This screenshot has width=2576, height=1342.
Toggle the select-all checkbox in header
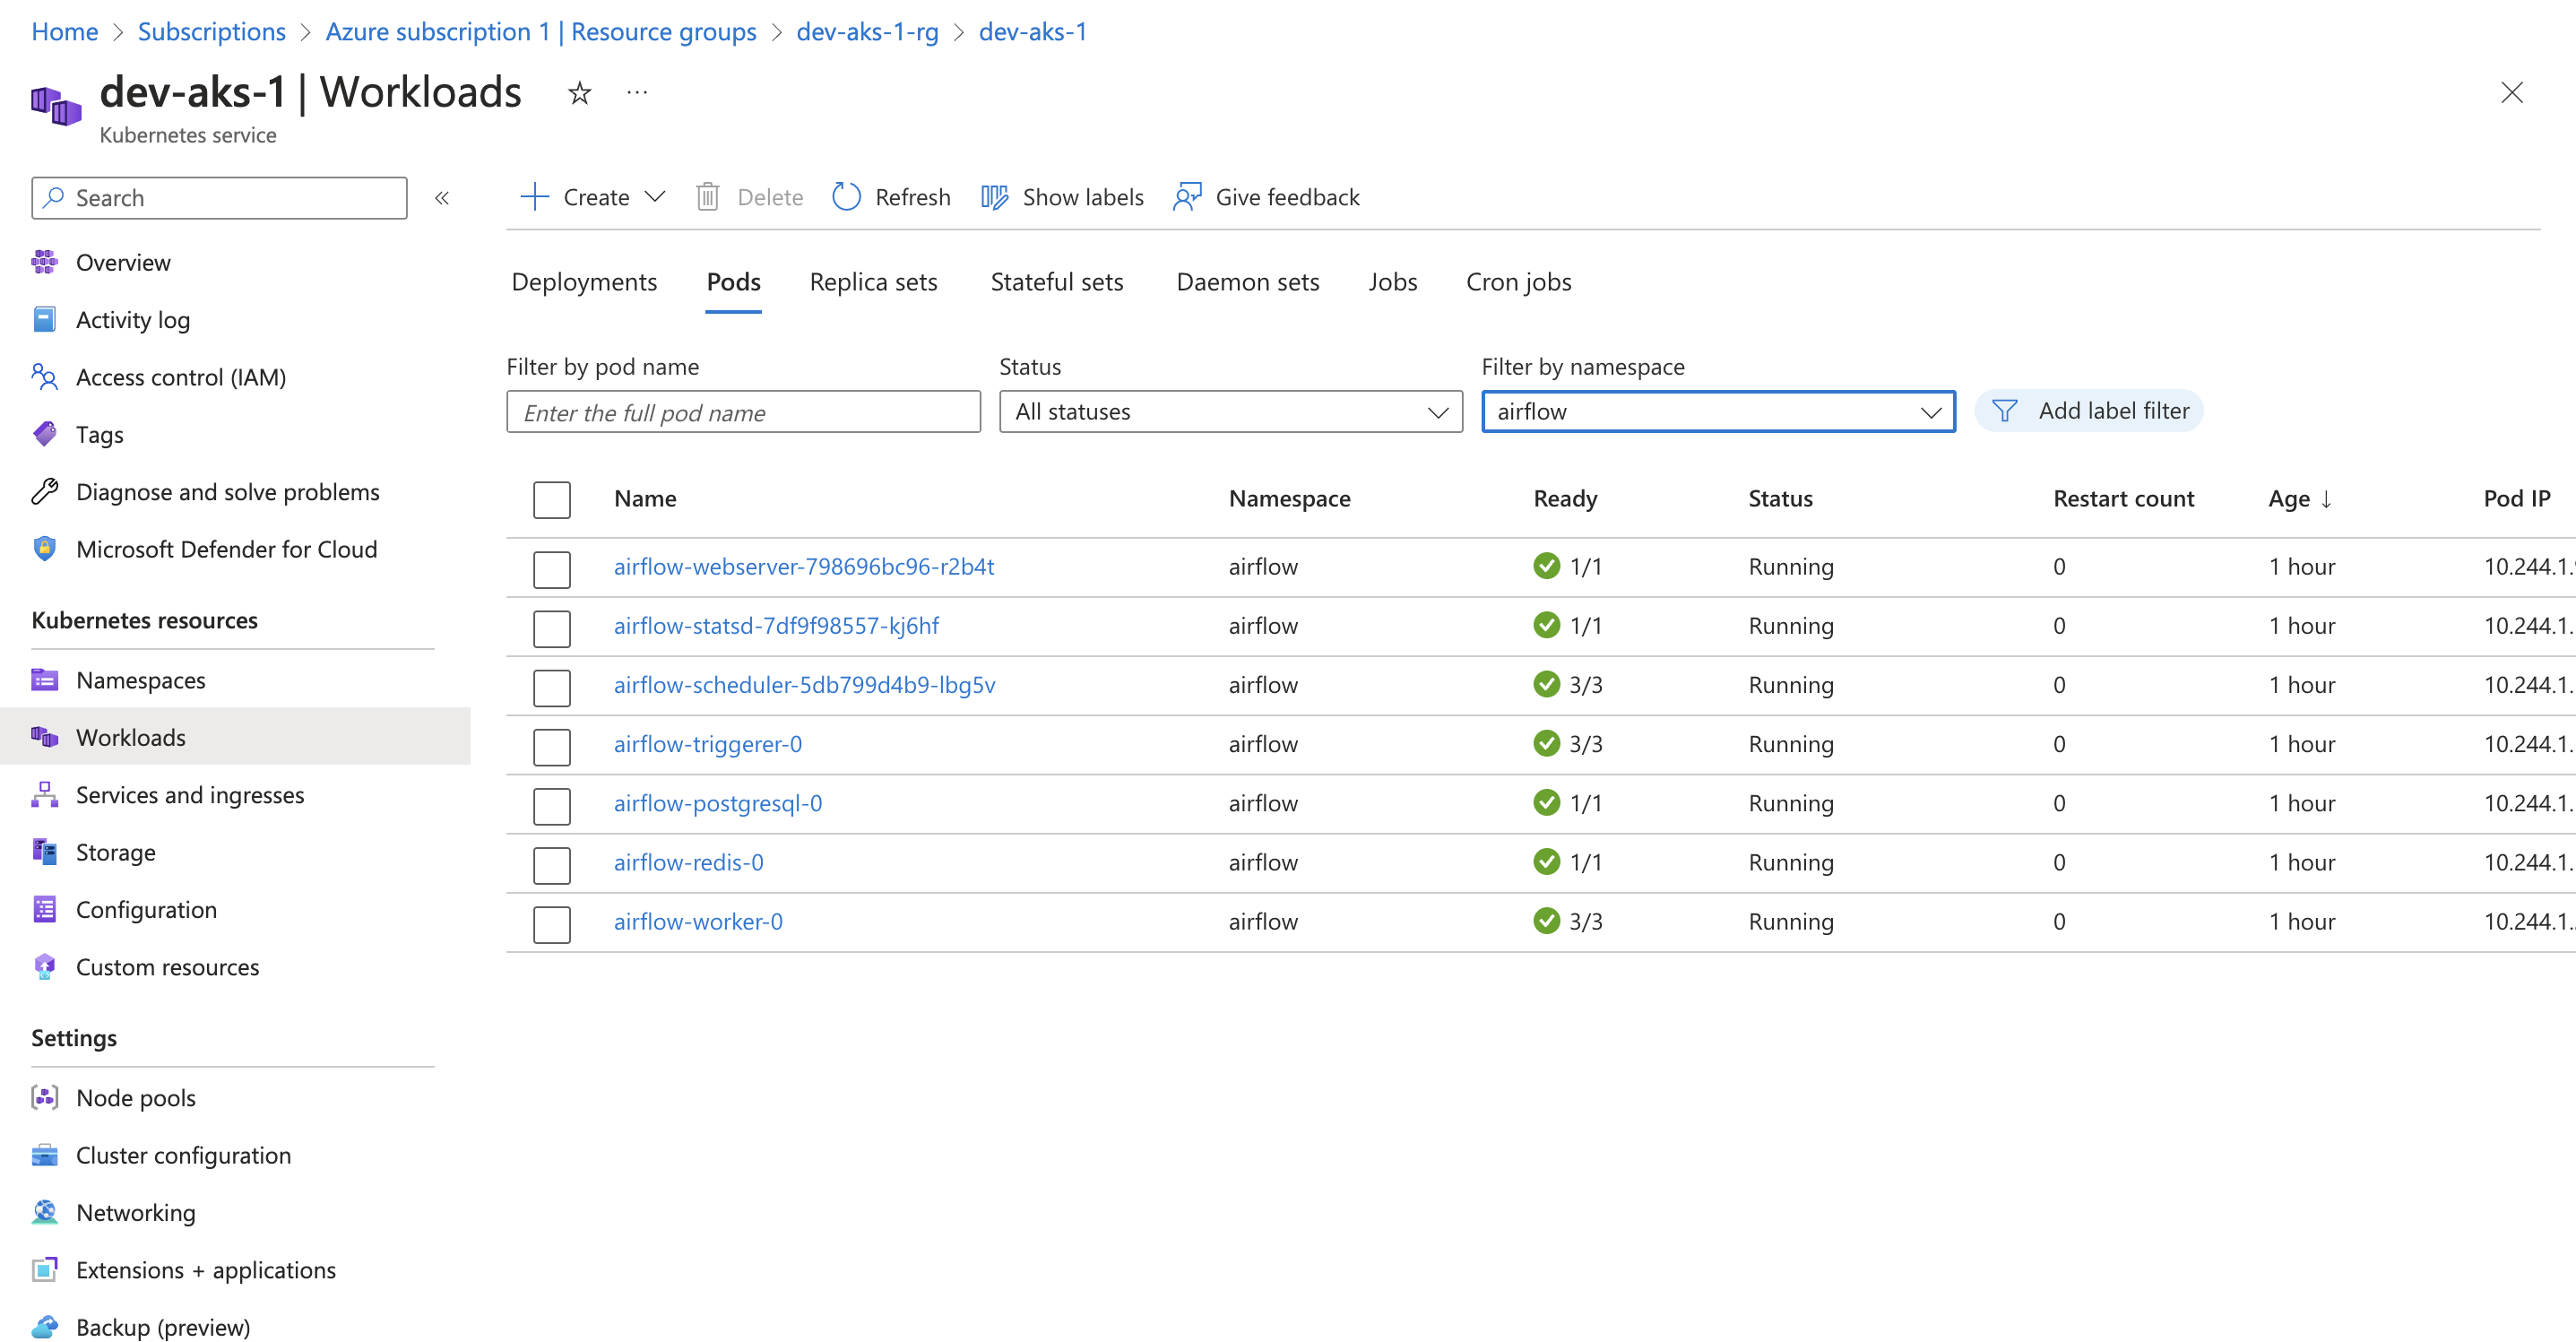click(x=551, y=499)
